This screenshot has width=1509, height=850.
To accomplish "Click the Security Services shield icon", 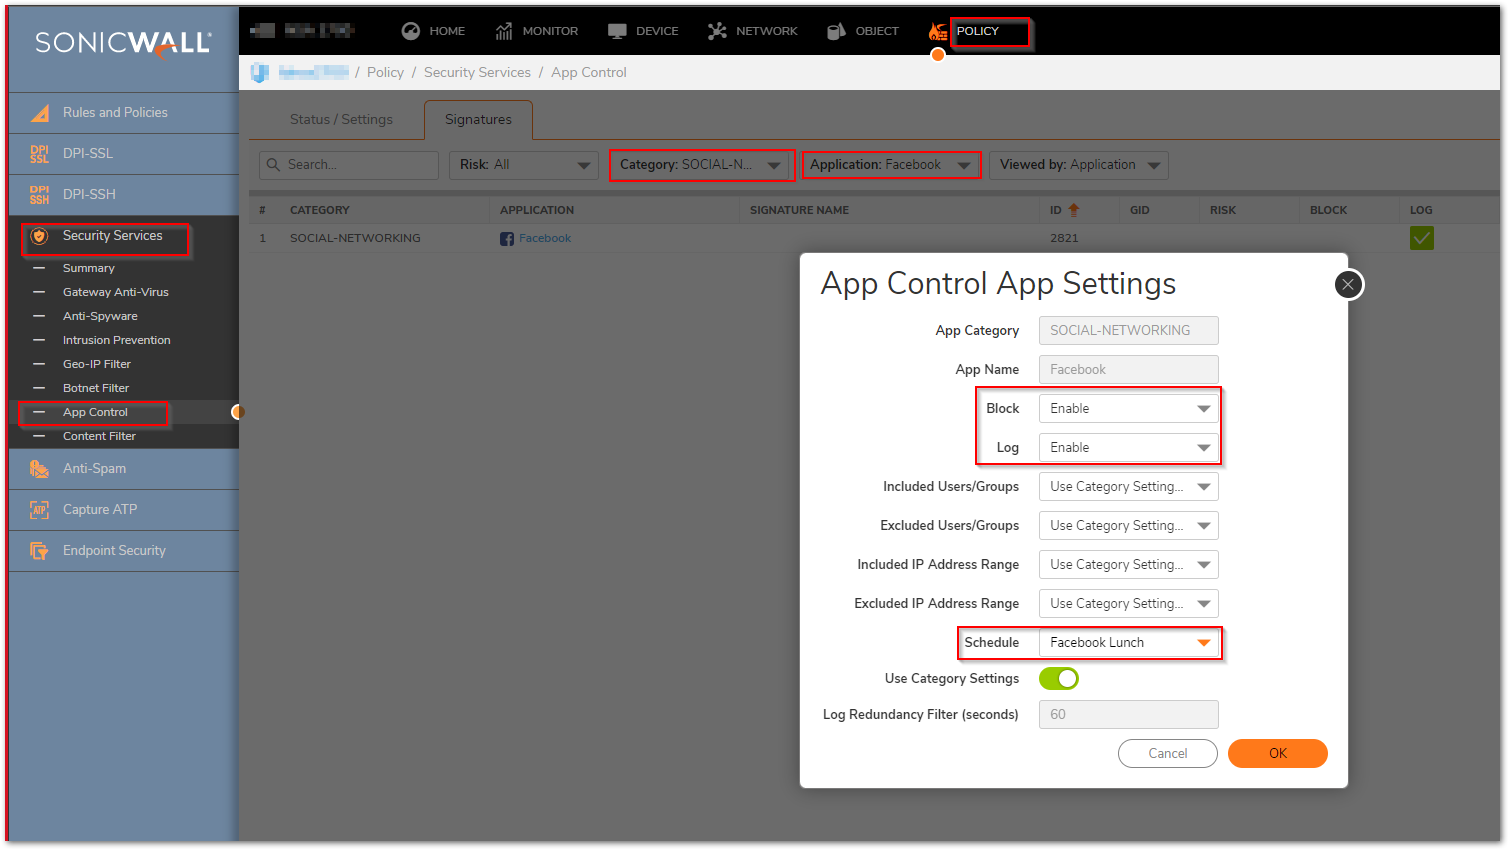I will click(x=39, y=236).
